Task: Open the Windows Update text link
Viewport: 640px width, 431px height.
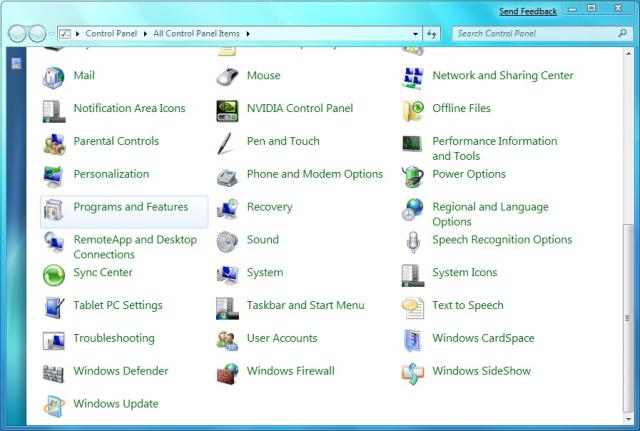Action: tap(116, 404)
